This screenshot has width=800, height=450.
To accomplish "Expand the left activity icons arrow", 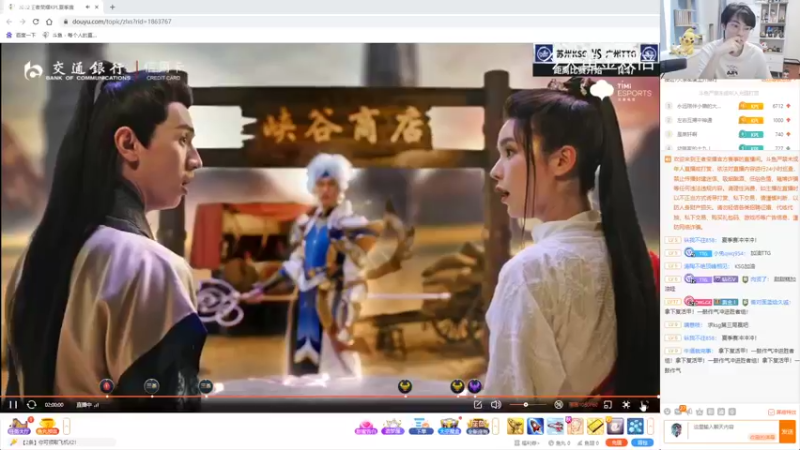I will 66,426.
